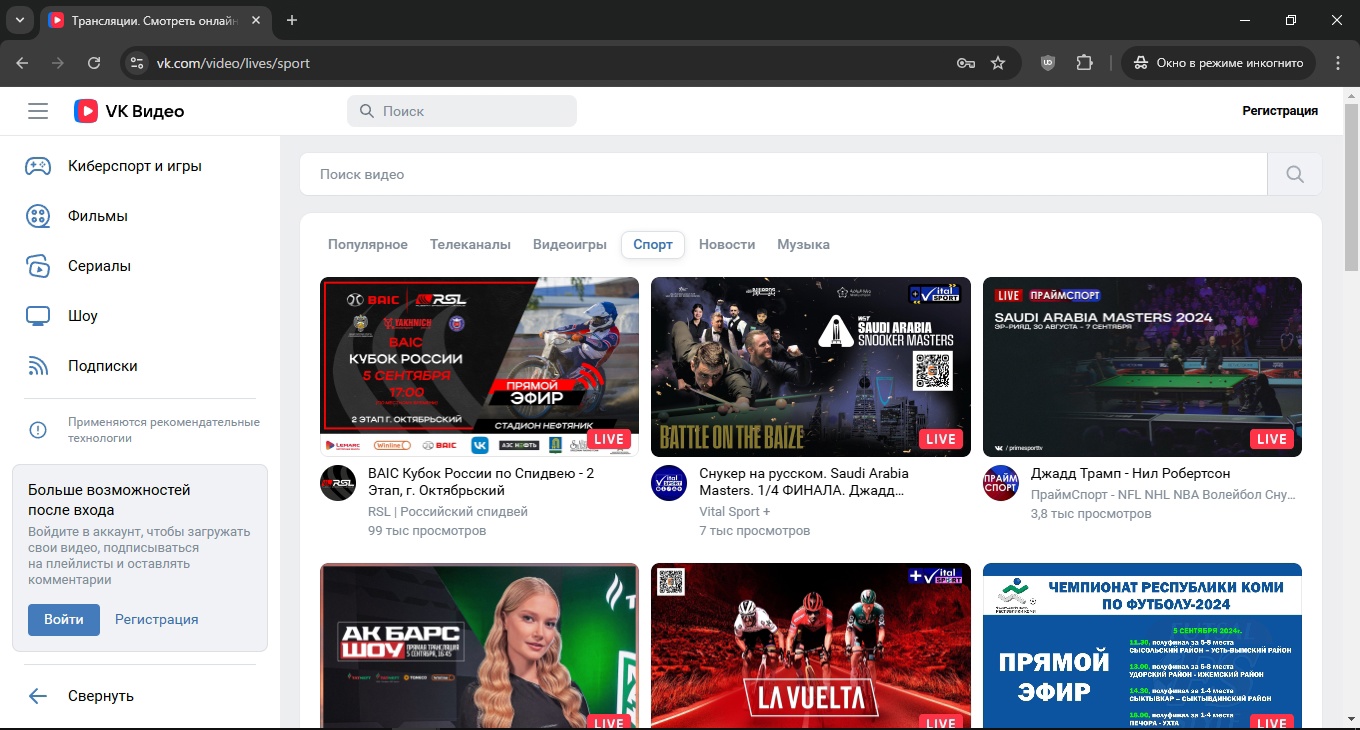This screenshot has width=1360, height=730.
Task: Click the Свернуть label in sidebar
Action: click(x=101, y=696)
